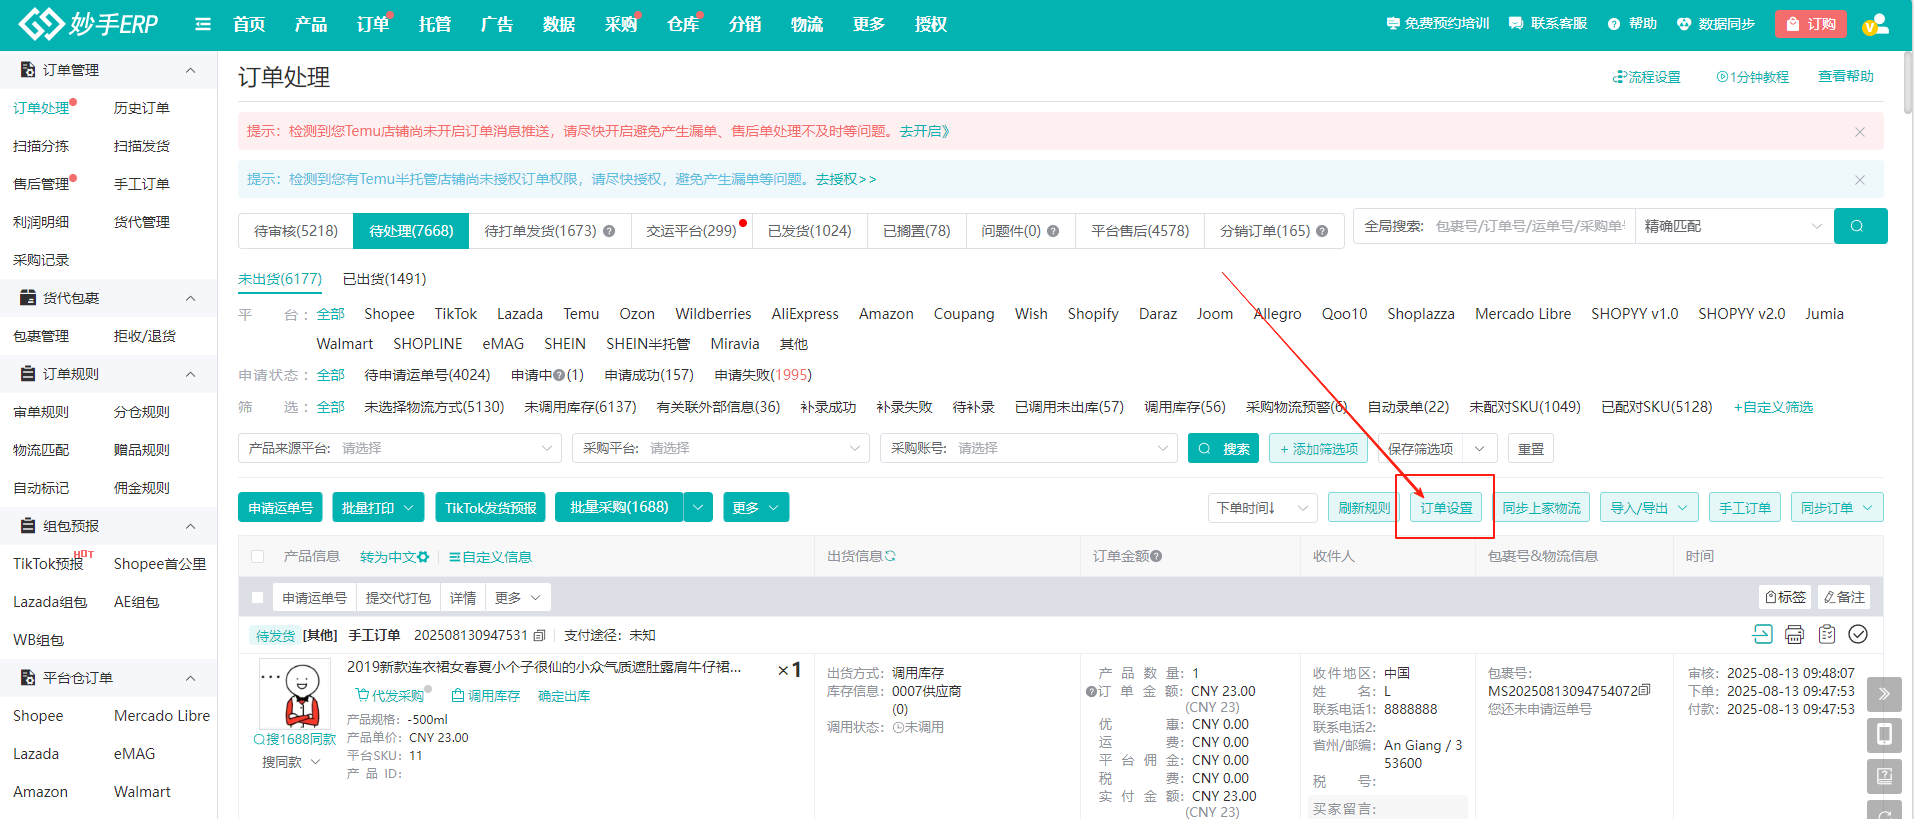Expand the 搜同款 dropdown under the thumbnail
This screenshot has width=1914, height=819.
point(292,762)
